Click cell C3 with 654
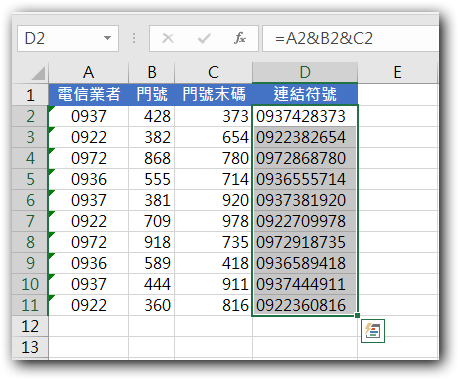The image size is (459, 380). pyautogui.click(x=213, y=137)
